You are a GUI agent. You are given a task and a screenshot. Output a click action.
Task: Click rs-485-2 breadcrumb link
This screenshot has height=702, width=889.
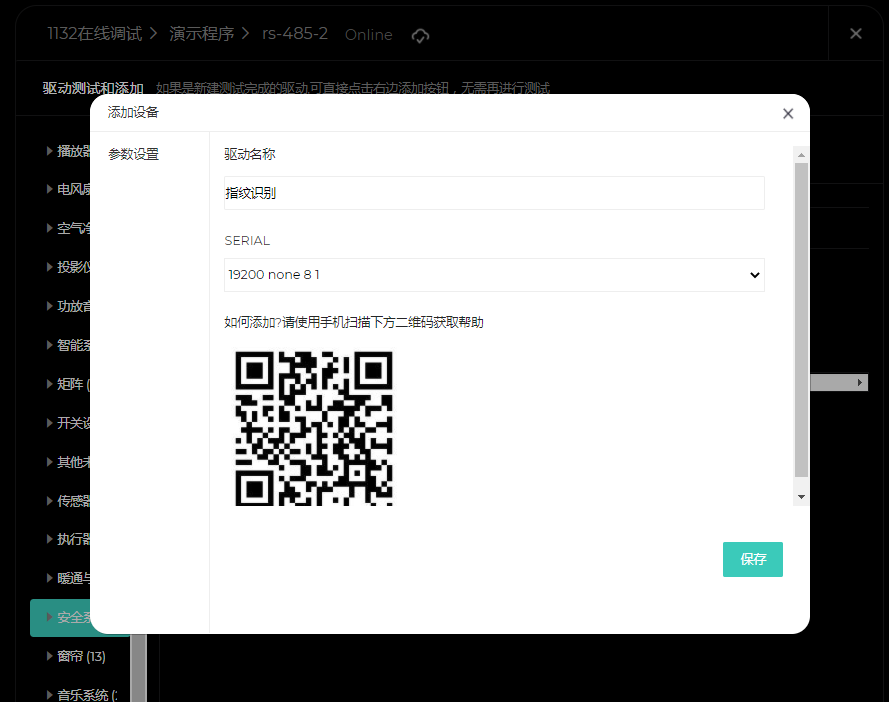pyautogui.click(x=295, y=34)
